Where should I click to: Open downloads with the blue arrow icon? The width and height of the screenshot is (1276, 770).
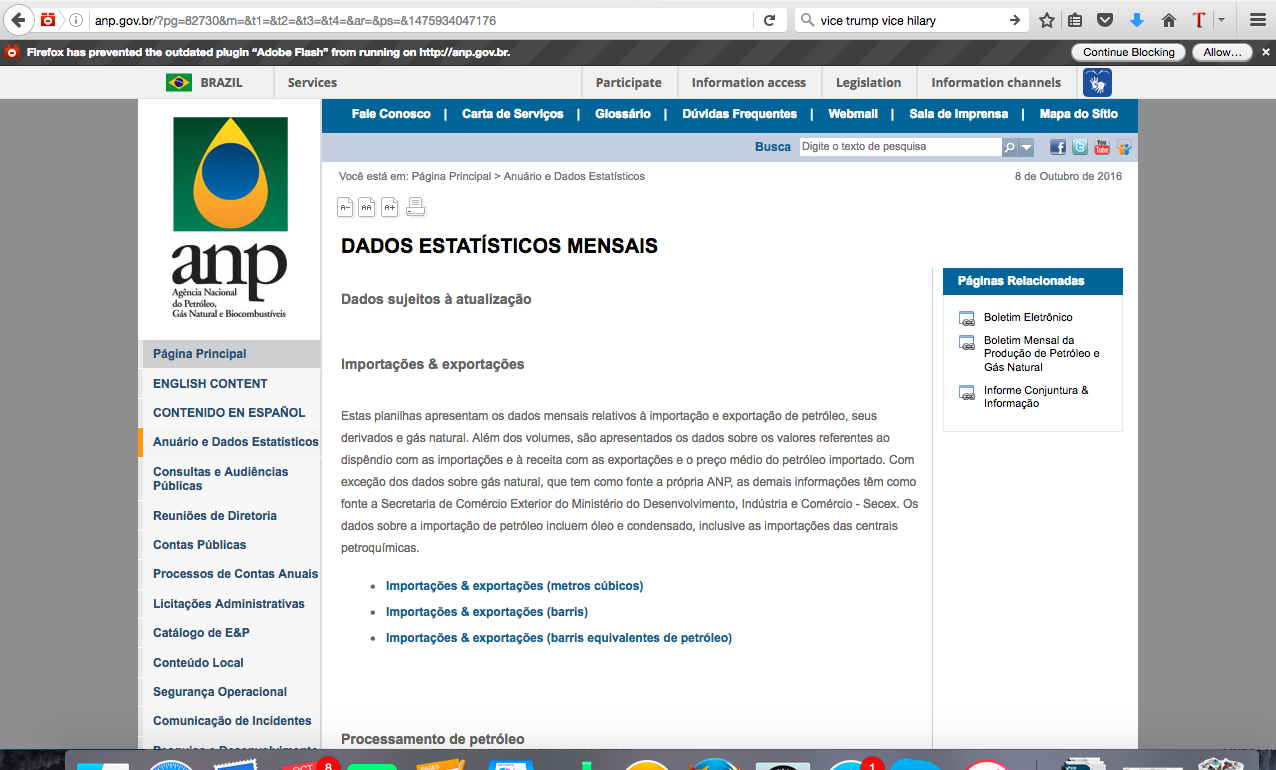(1137, 20)
